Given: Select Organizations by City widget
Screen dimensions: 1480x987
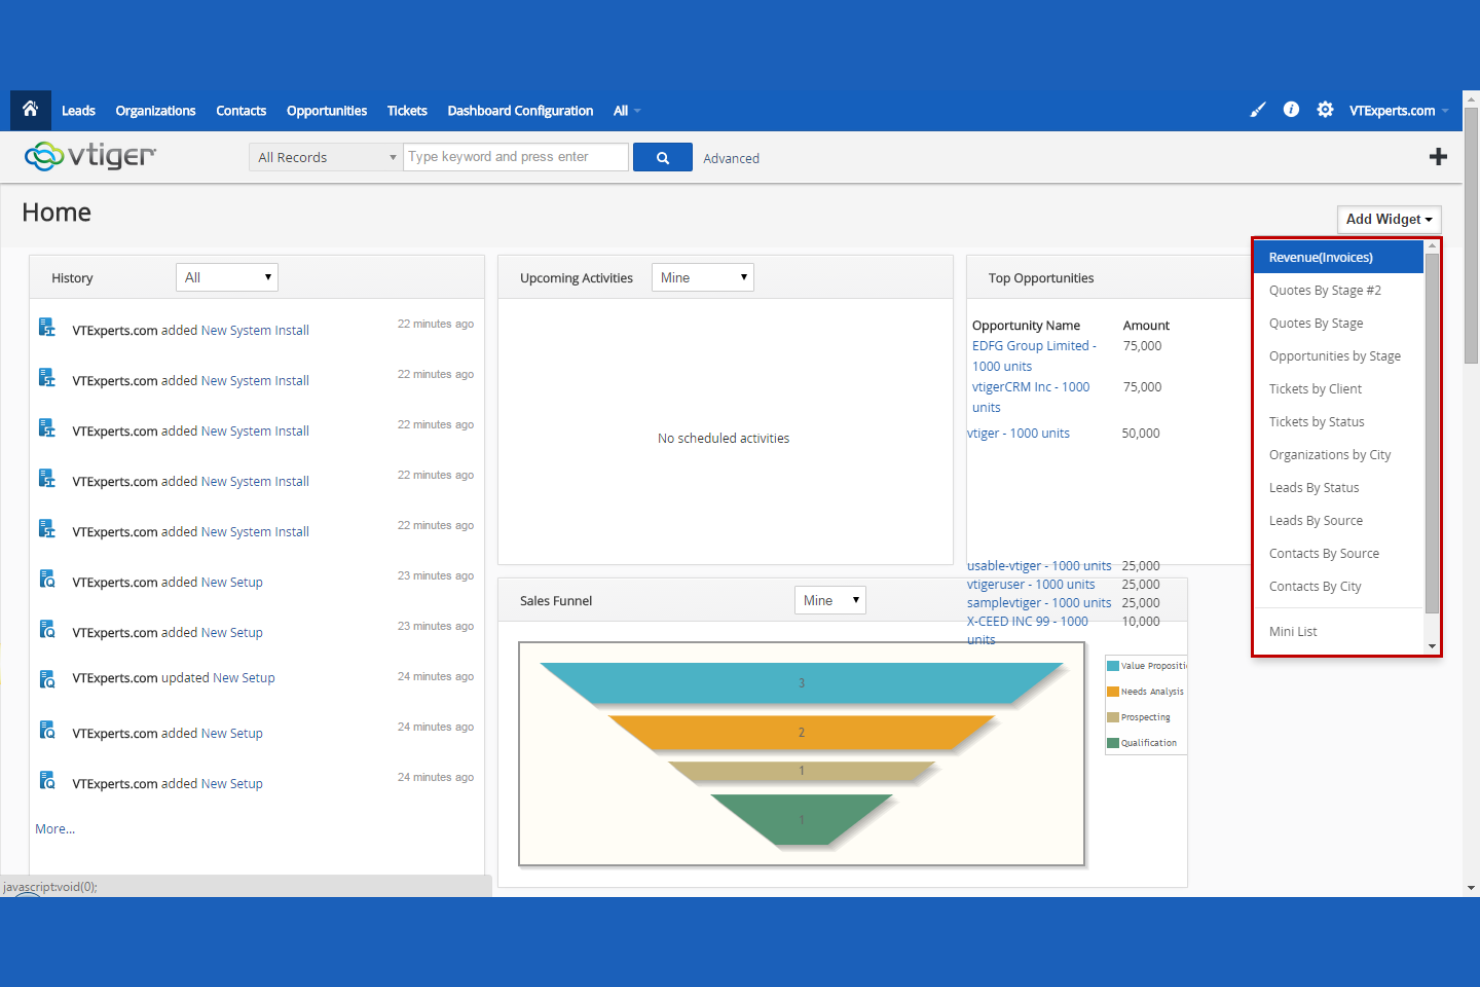Looking at the screenshot, I should point(1338,455).
